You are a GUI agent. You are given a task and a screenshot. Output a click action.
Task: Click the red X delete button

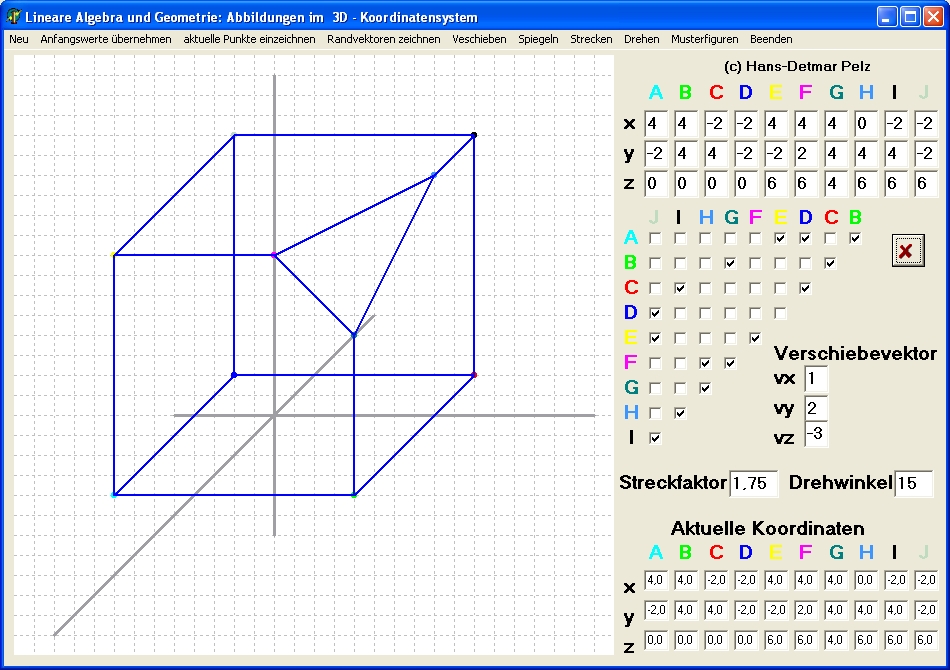pyautogui.click(x=905, y=251)
